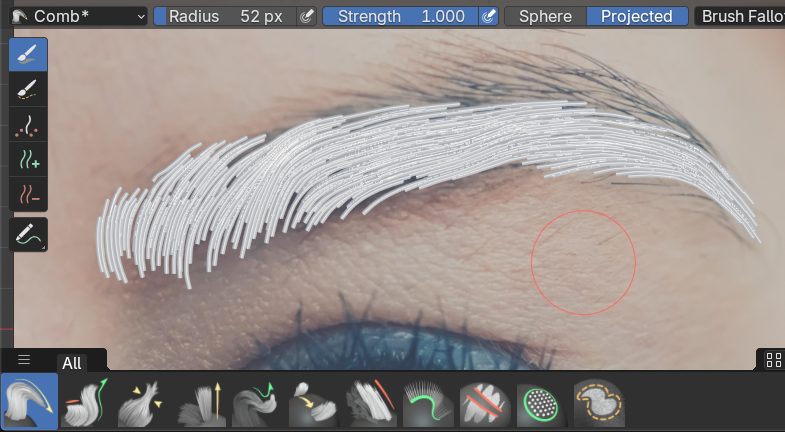Click the Strength 1.000 slider

click(400, 17)
